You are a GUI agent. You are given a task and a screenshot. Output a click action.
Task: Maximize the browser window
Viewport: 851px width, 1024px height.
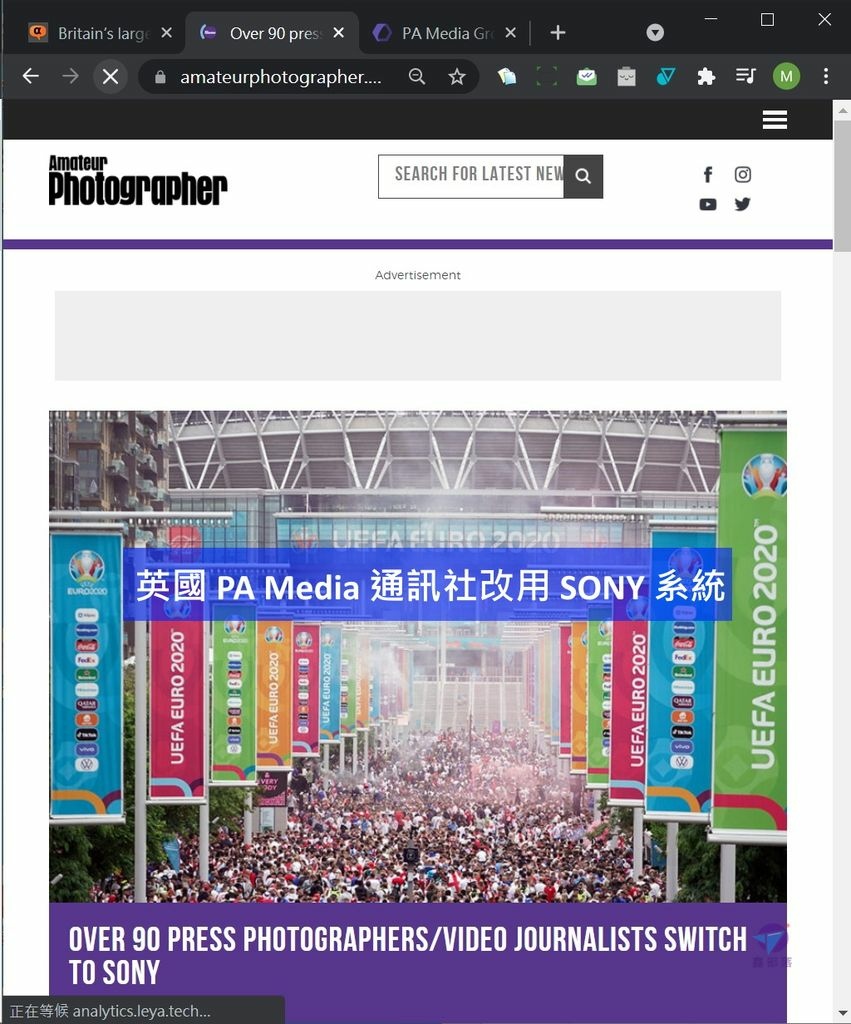coord(767,20)
